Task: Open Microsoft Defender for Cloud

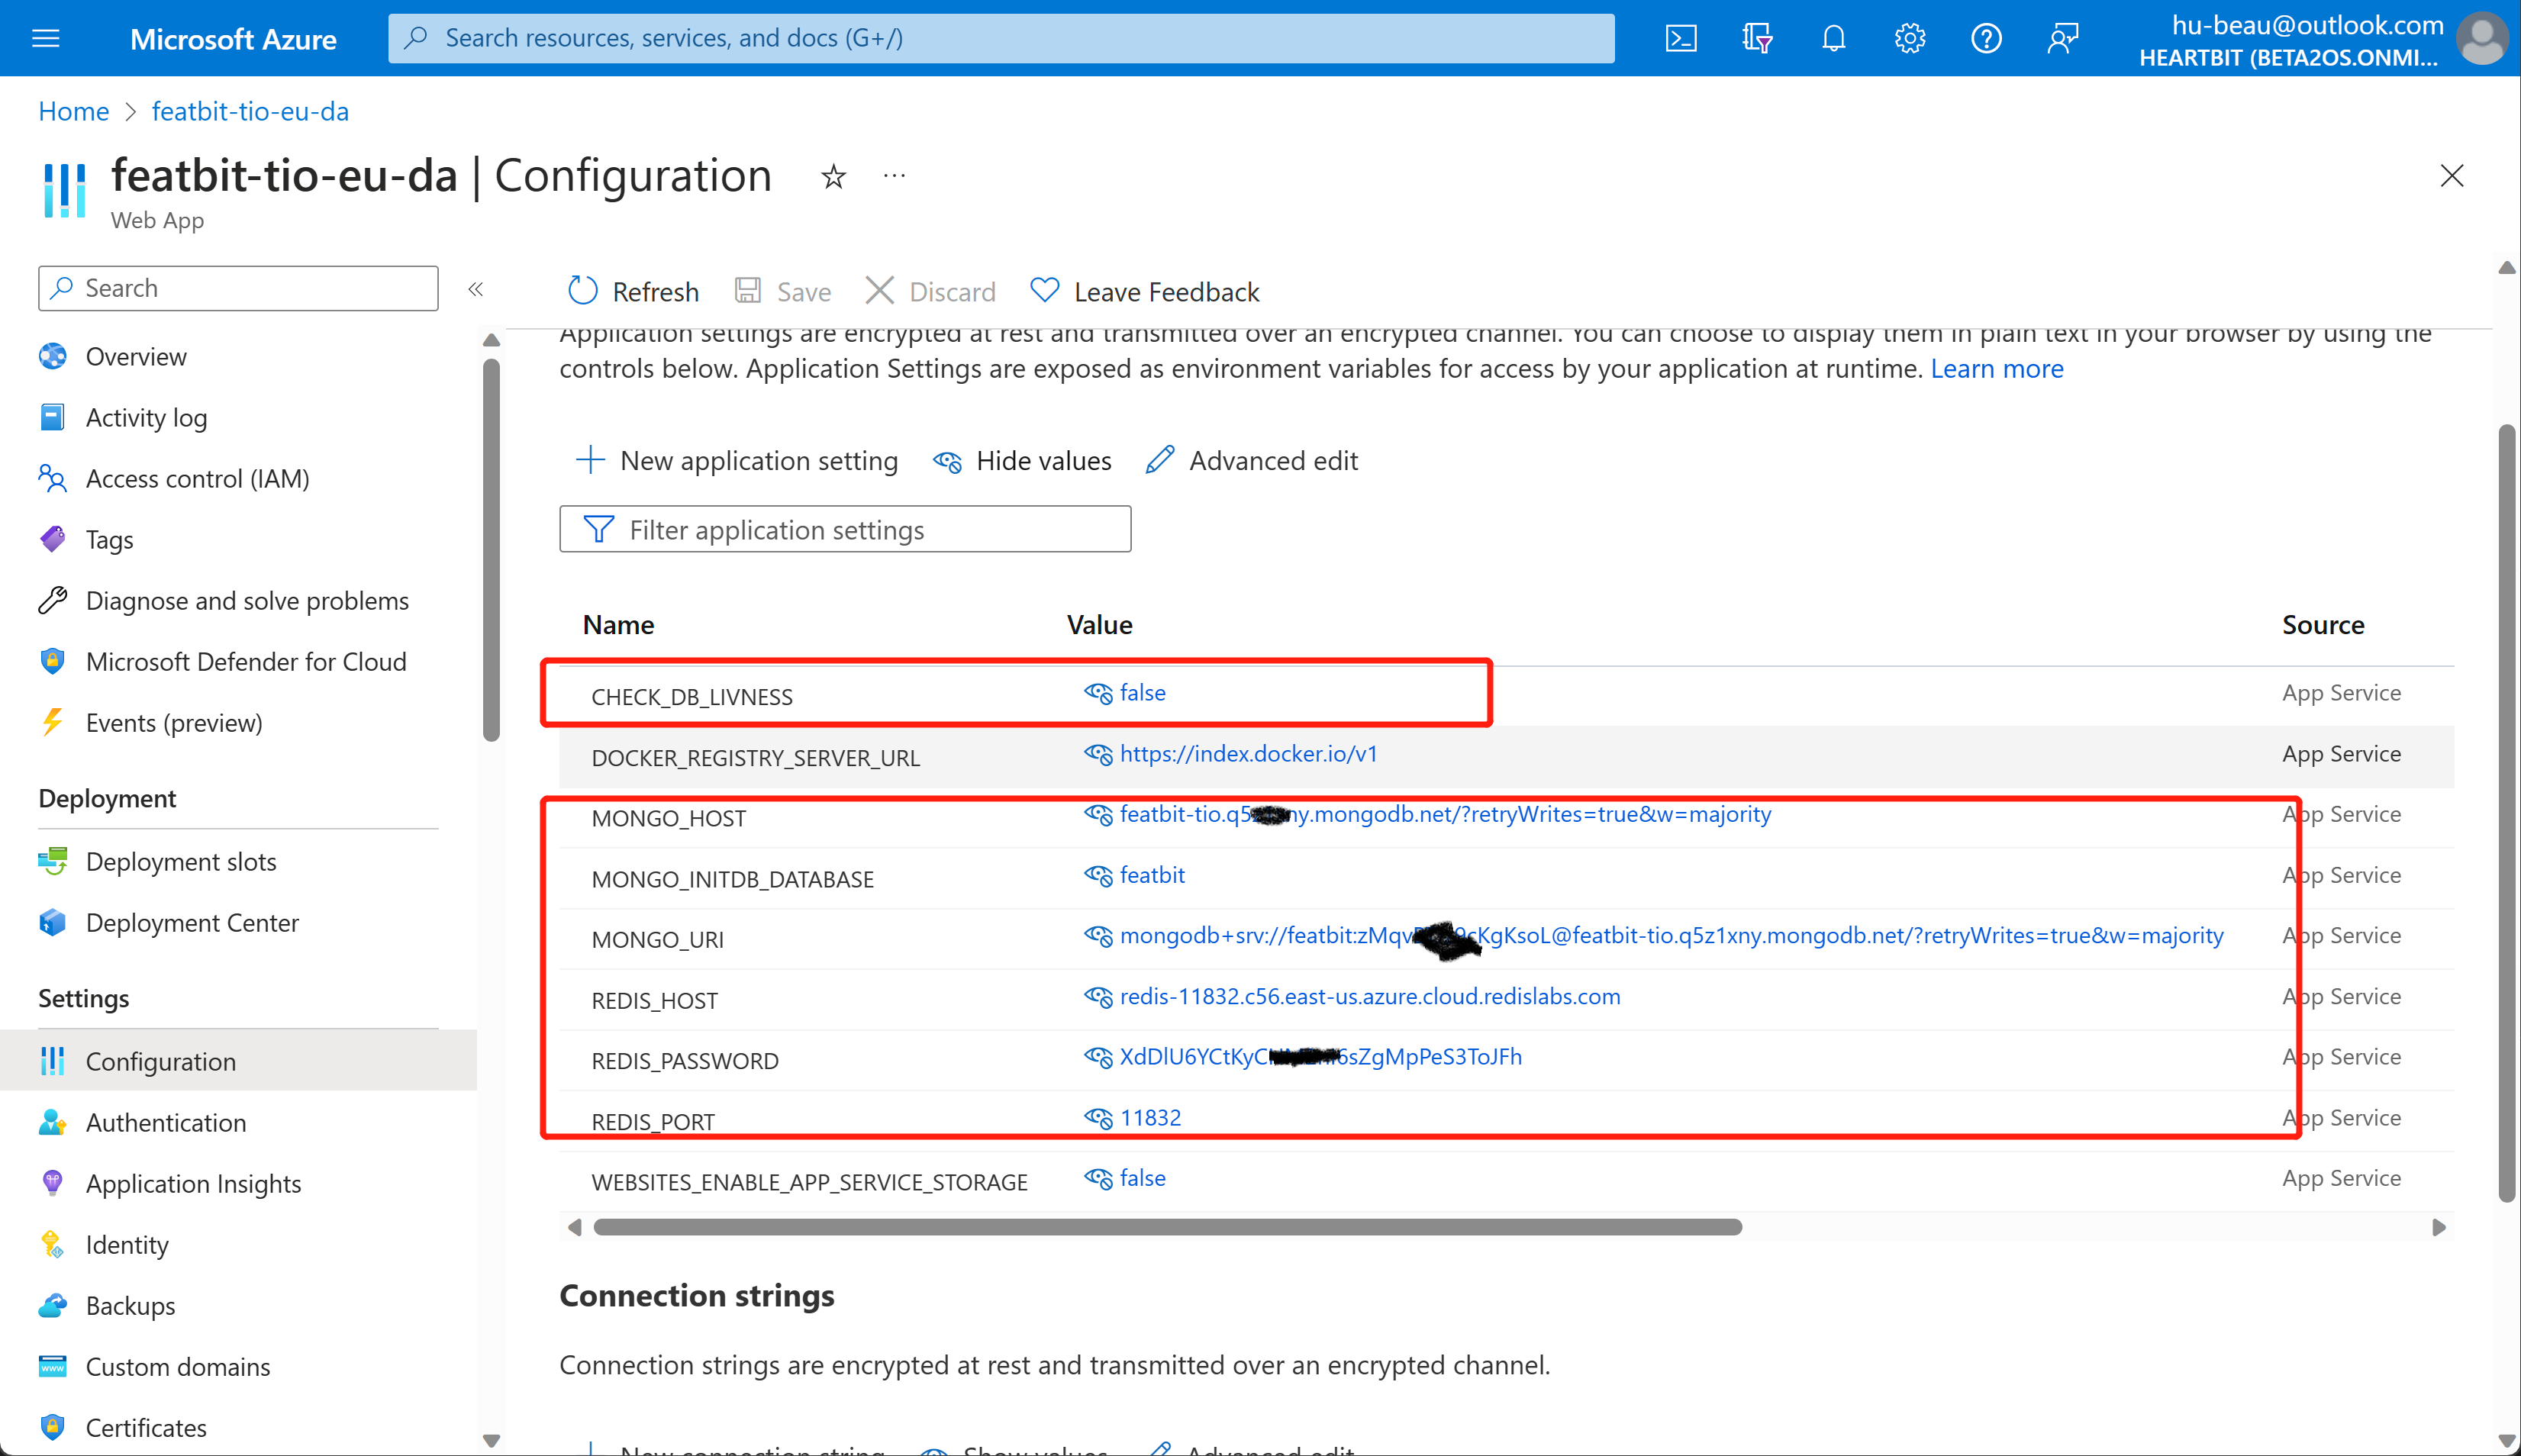Action: [246, 662]
